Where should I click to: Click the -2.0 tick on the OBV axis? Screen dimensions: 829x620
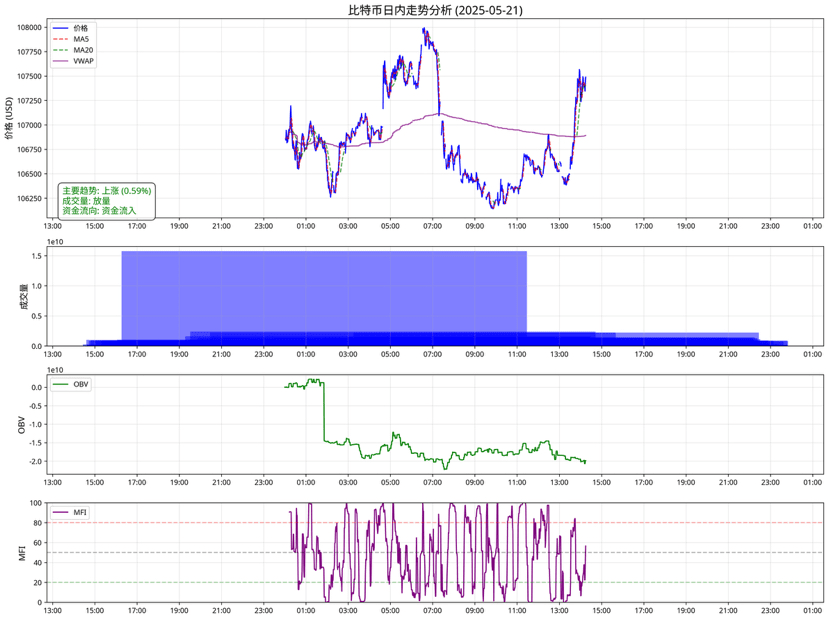pyautogui.click(x=36, y=461)
